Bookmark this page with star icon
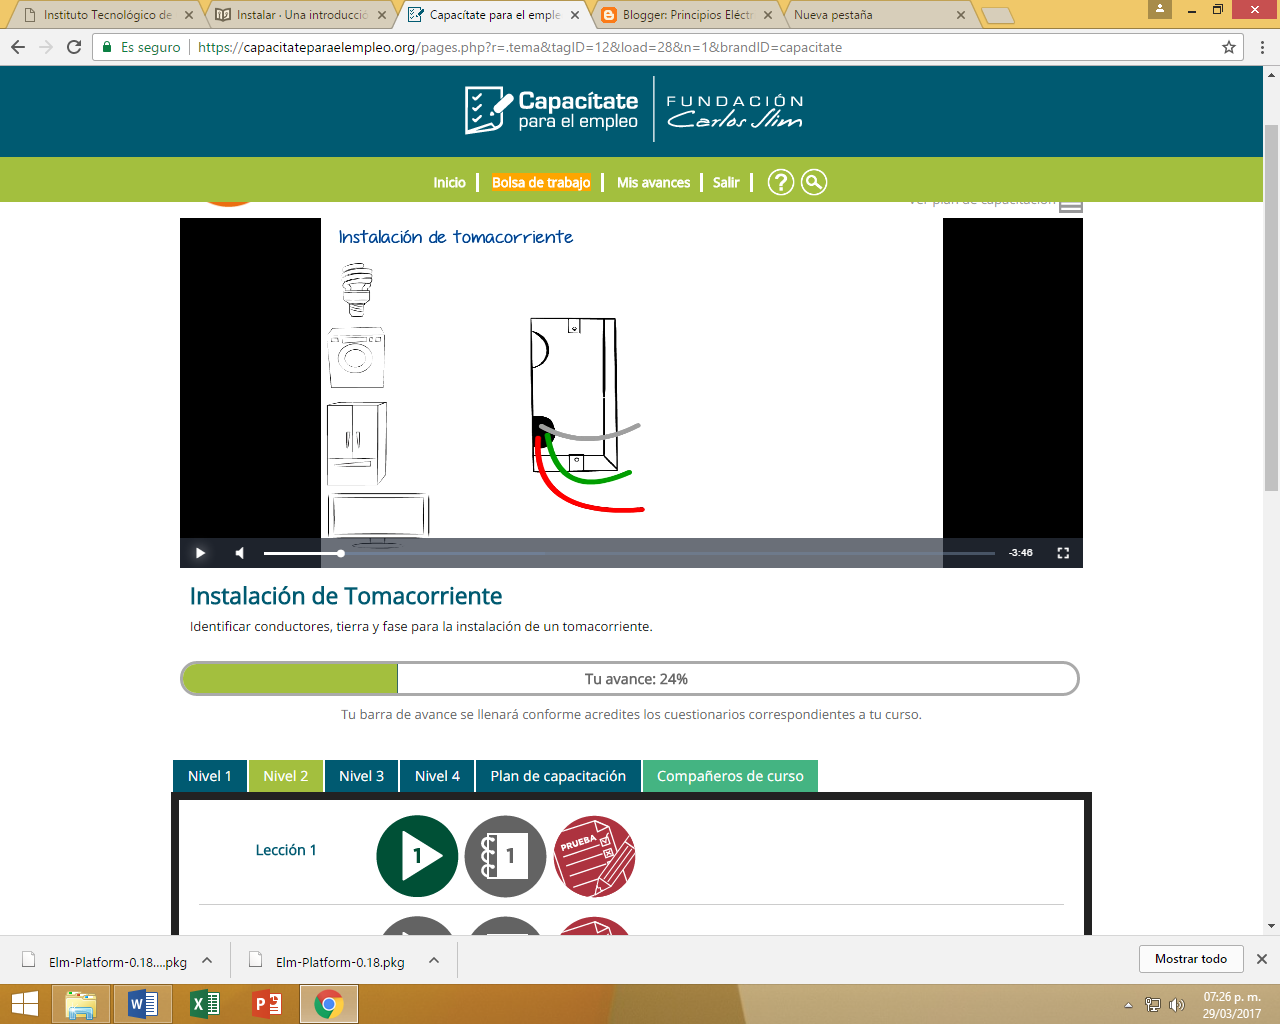The image size is (1280, 1024). pos(1229,47)
